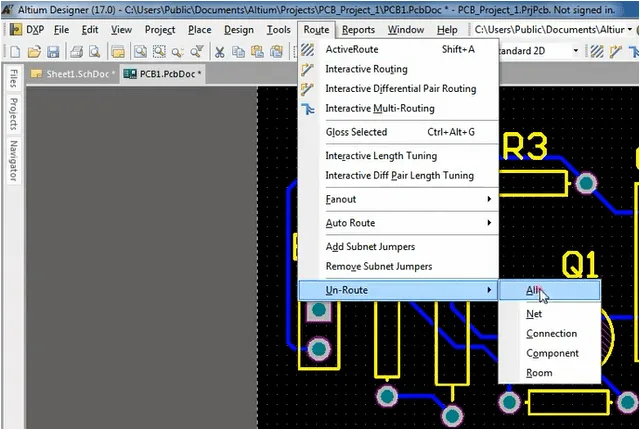Screen dimensions: 640x430
Task: Click the Q1 designator on the PCB
Action: tap(580, 265)
